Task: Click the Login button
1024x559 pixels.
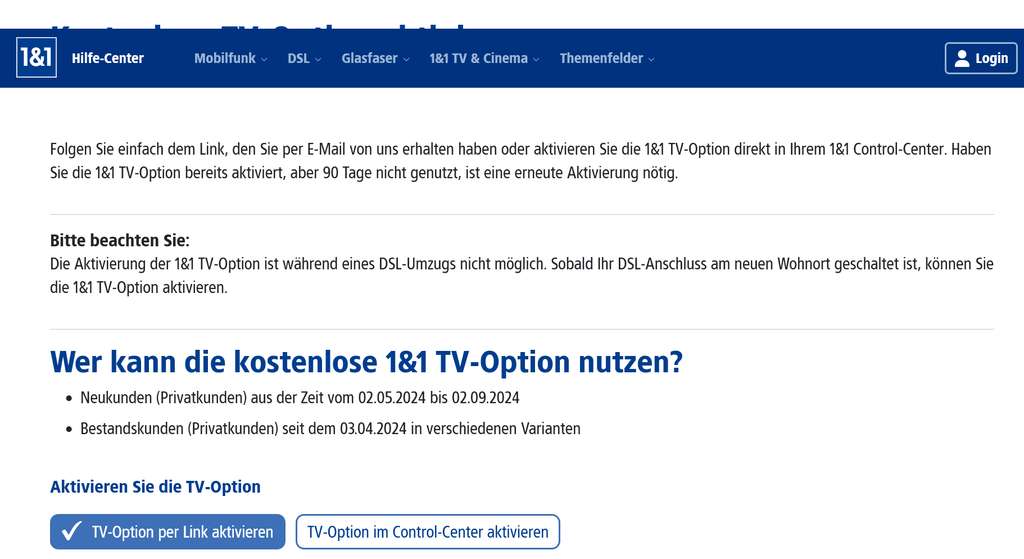Action: click(981, 58)
